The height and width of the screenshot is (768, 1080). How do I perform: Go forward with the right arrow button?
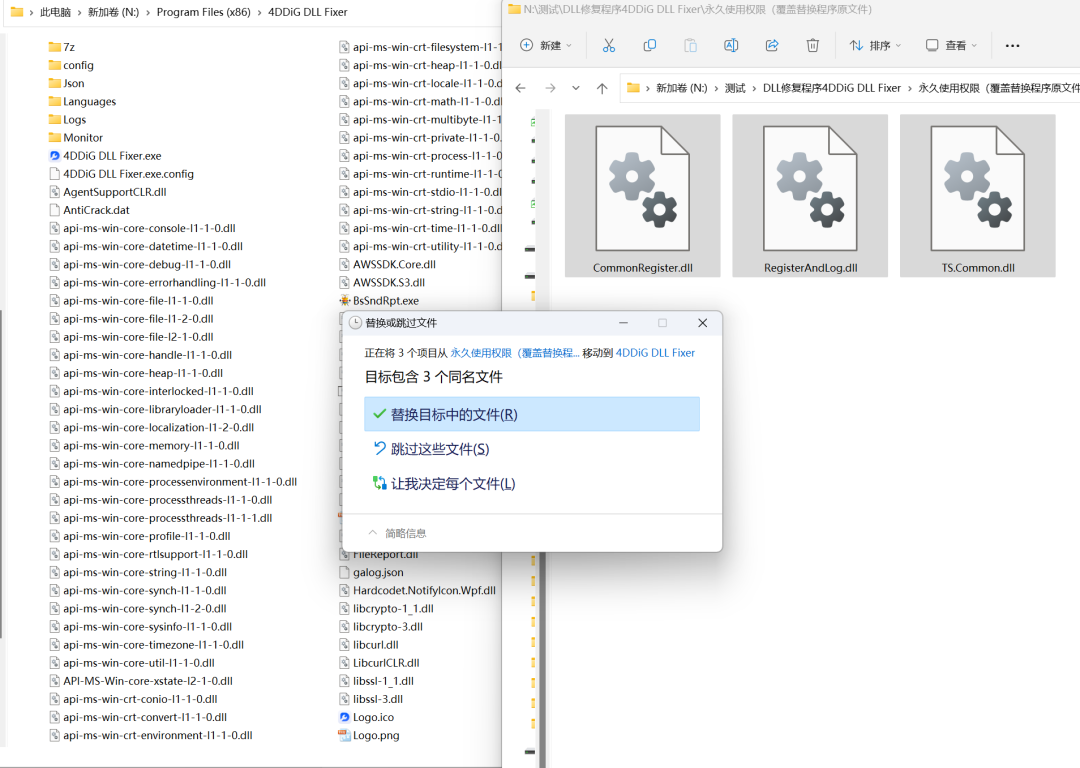(550, 88)
